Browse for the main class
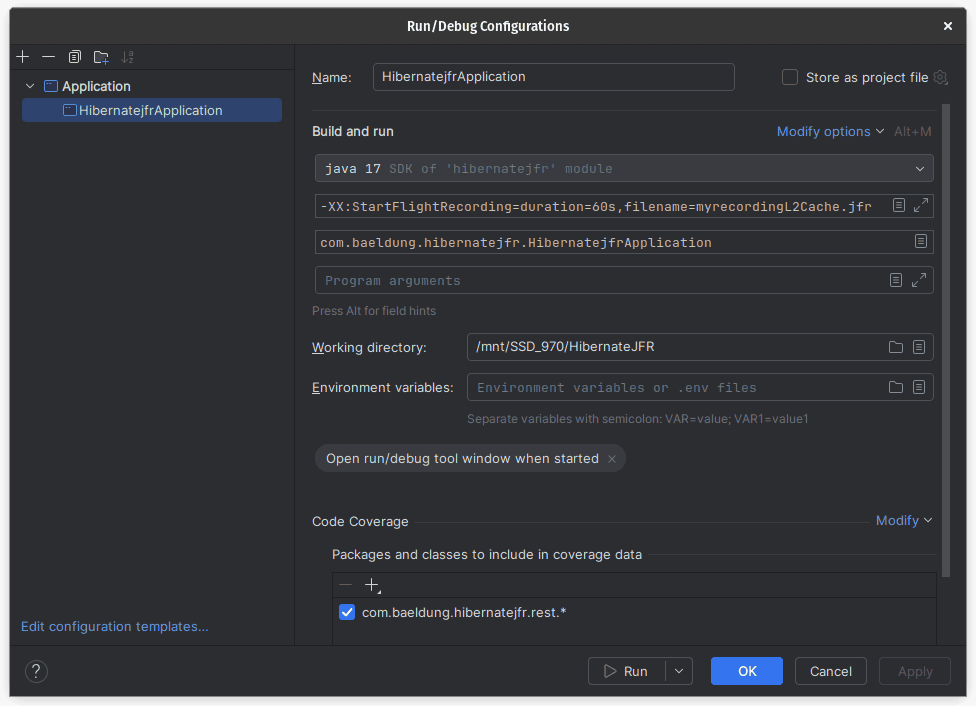 pos(921,242)
